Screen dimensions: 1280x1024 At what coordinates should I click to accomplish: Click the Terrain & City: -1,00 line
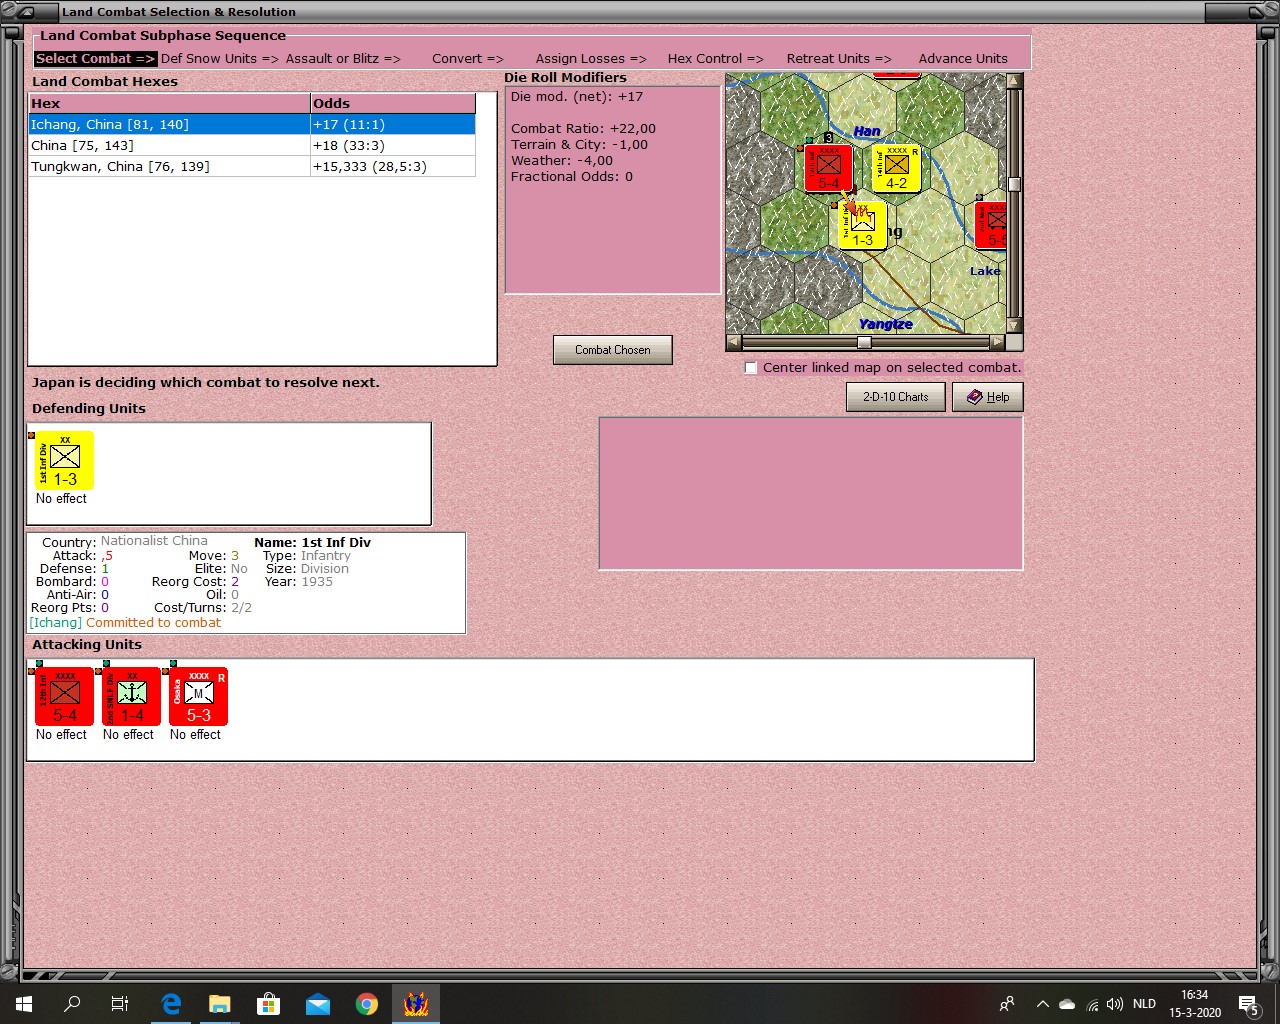click(579, 145)
